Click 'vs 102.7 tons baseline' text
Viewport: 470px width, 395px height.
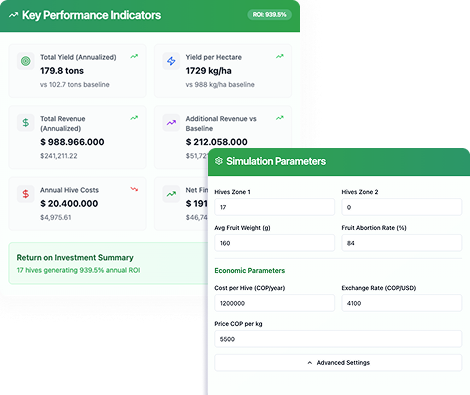point(75,85)
